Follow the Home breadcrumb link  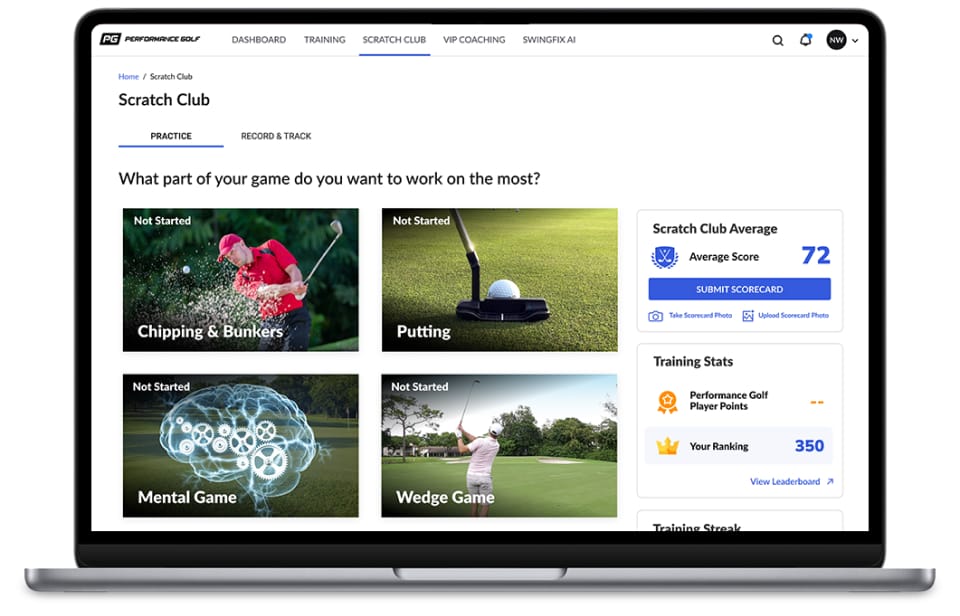click(128, 77)
